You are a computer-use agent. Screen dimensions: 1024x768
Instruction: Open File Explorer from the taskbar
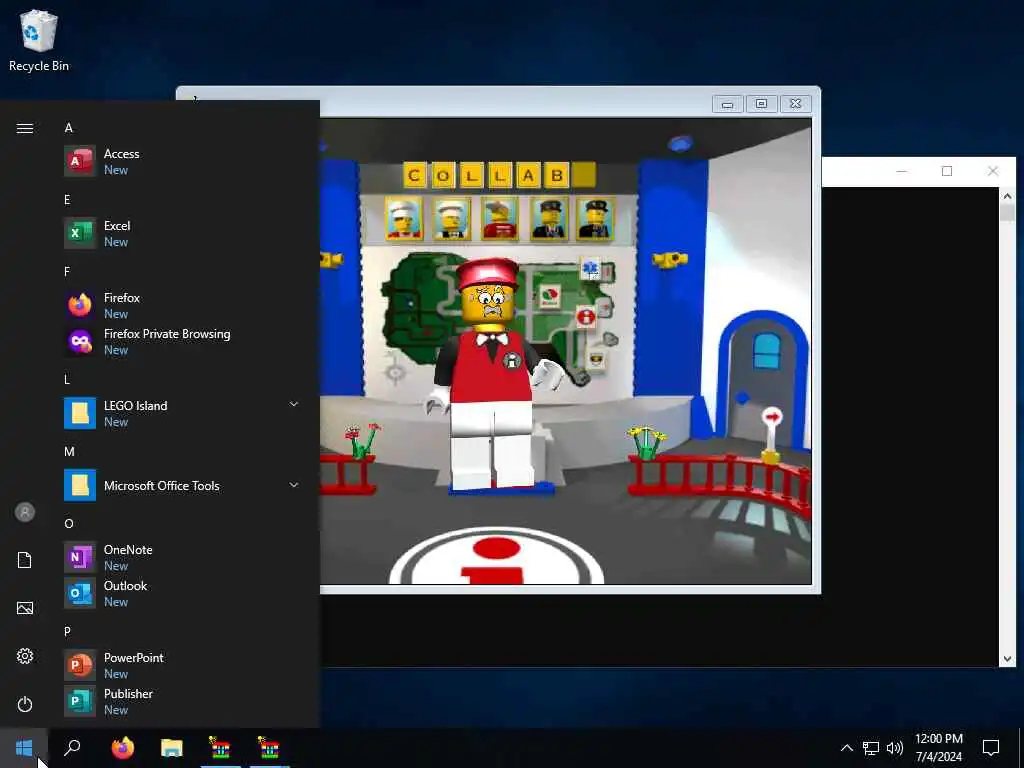(x=172, y=748)
